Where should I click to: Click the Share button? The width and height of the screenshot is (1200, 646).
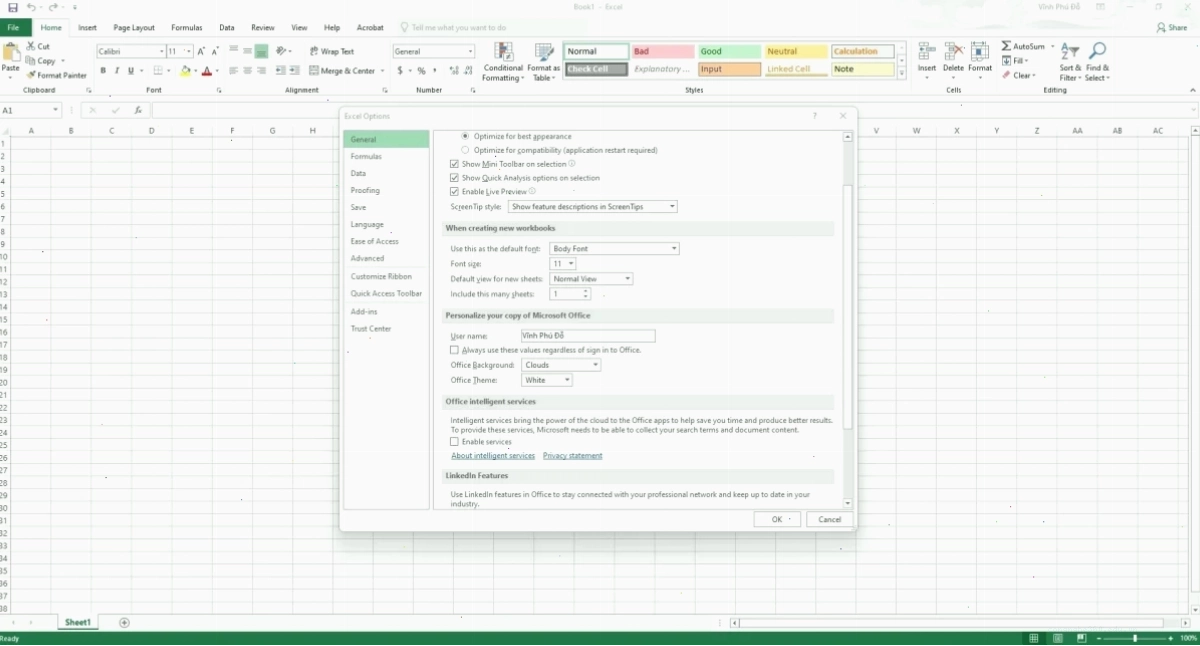1172,28
